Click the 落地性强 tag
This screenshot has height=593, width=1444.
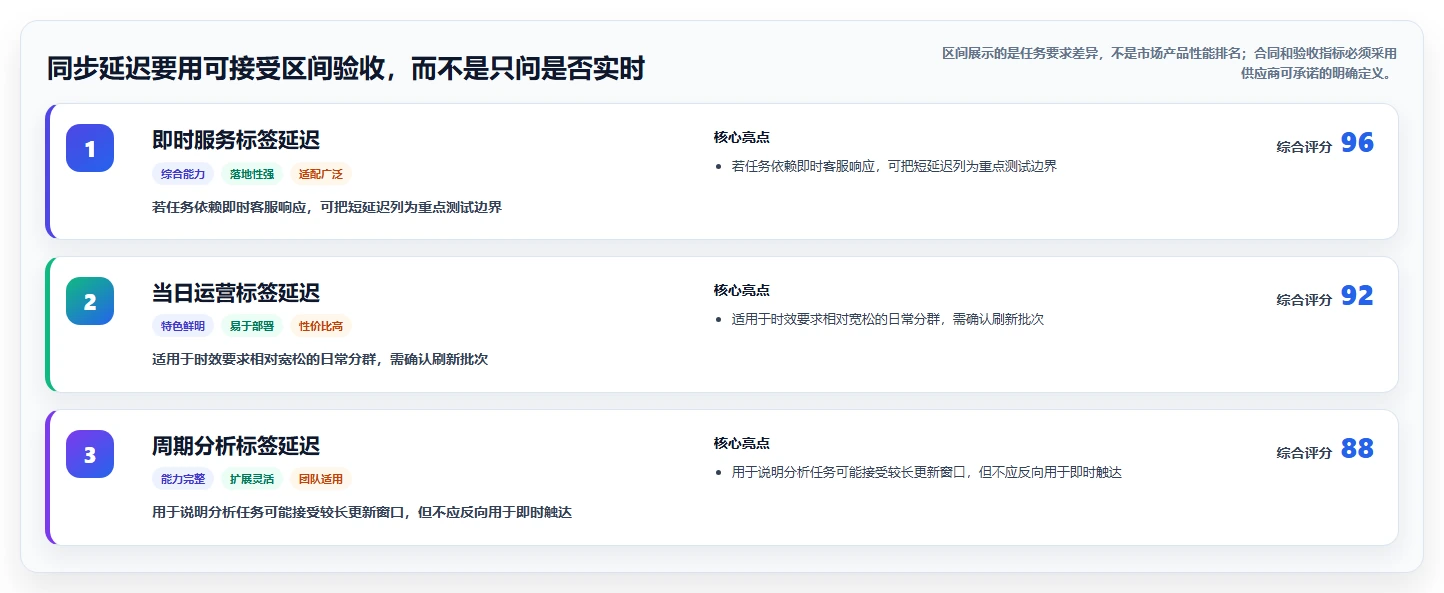click(x=252, y=174)
